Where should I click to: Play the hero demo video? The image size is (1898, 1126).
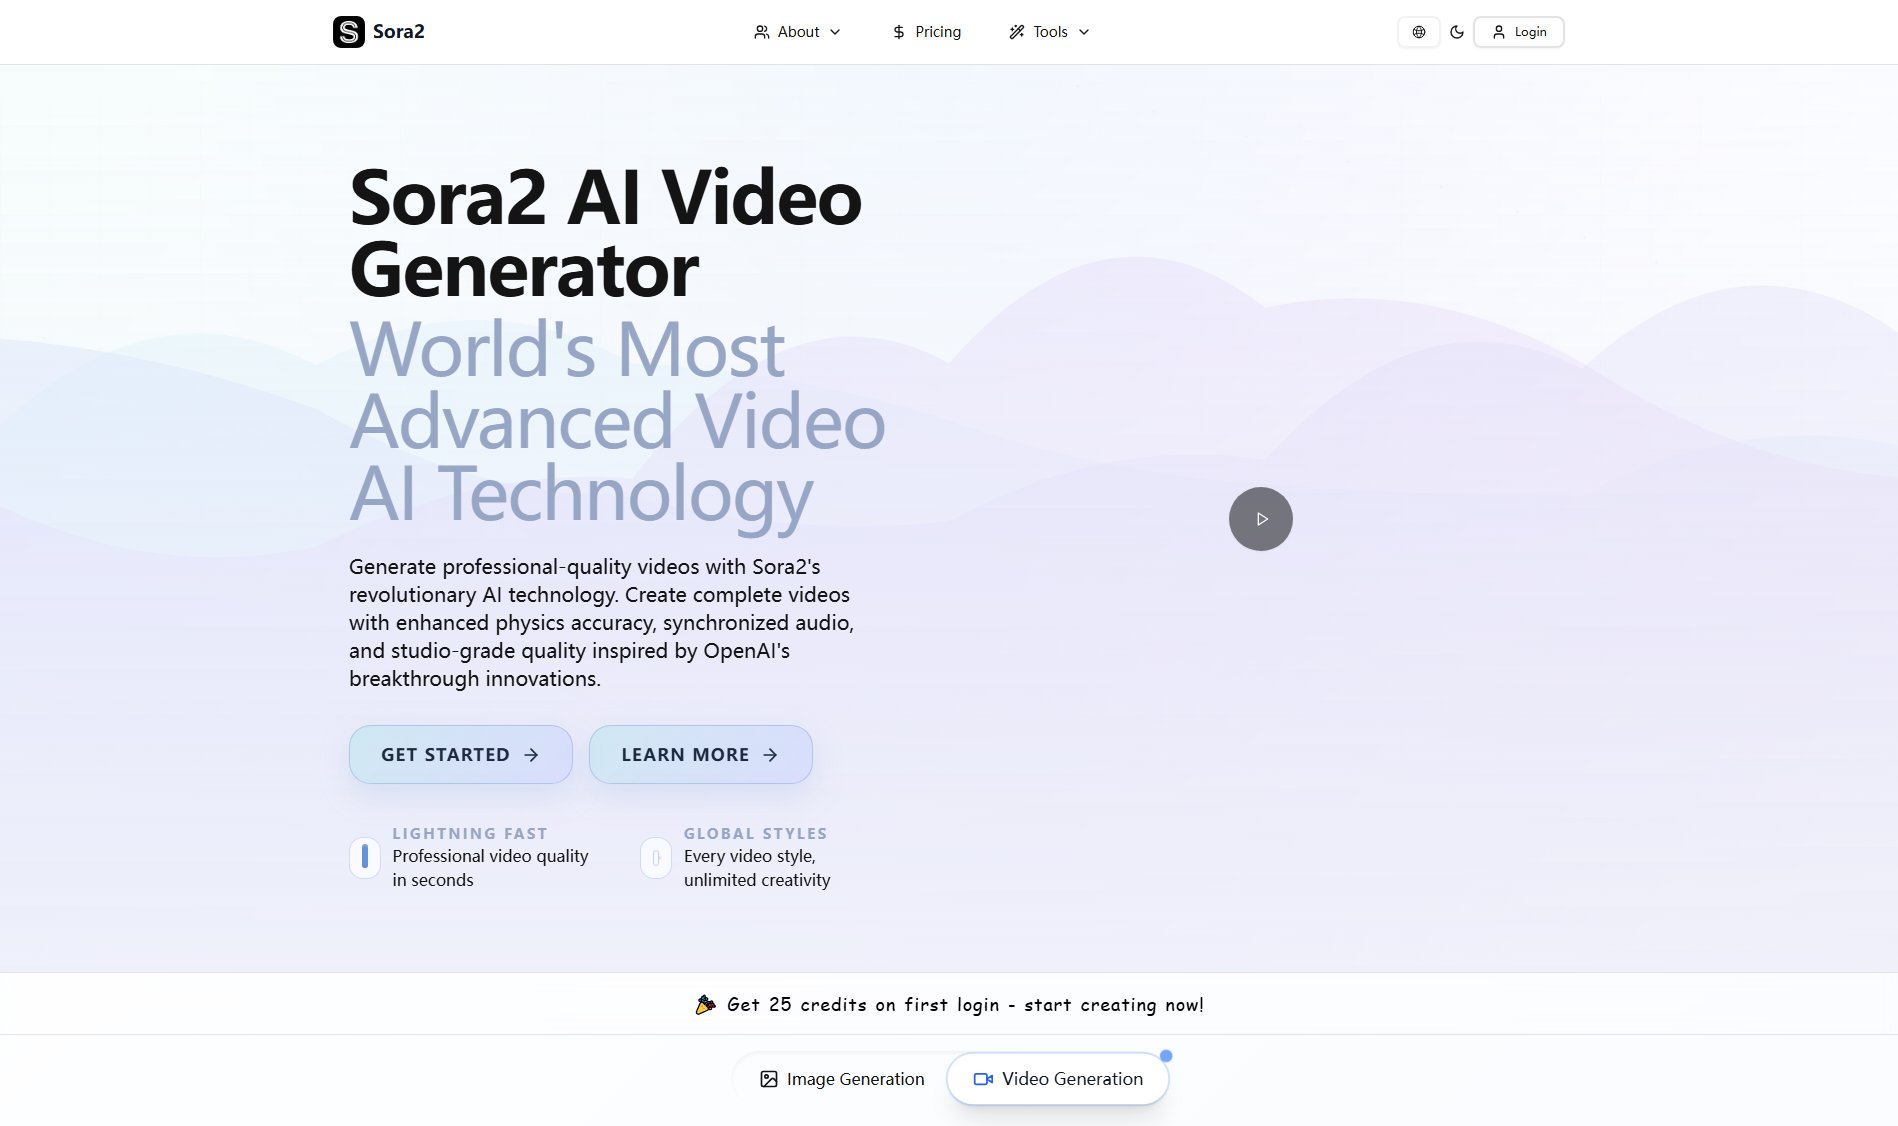tap(1260, 519)
